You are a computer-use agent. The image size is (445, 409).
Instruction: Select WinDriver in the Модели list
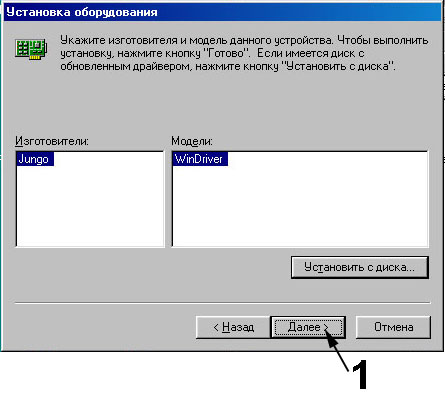(200, 159)
